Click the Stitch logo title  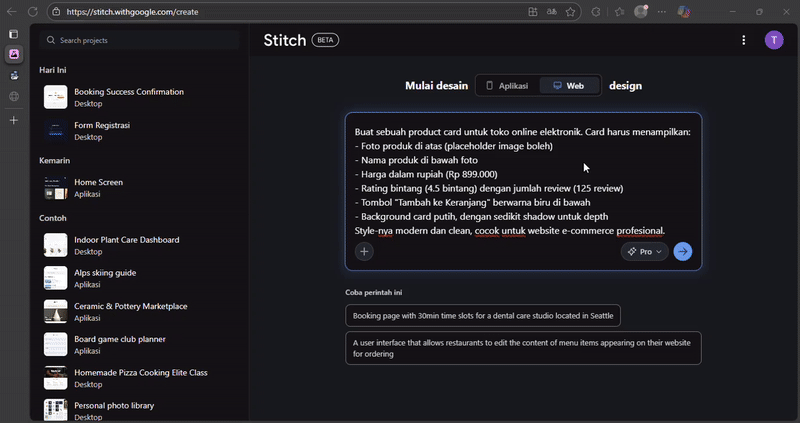coord(285,40)
